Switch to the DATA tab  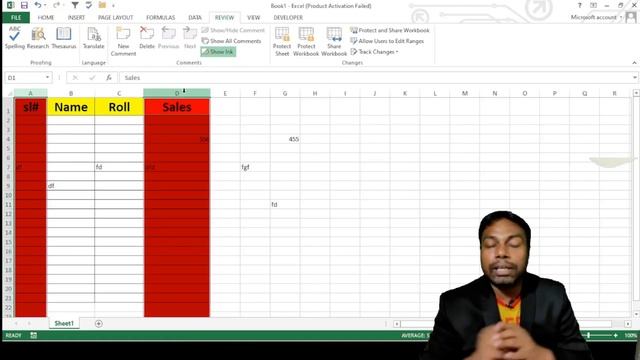(195, 18)
